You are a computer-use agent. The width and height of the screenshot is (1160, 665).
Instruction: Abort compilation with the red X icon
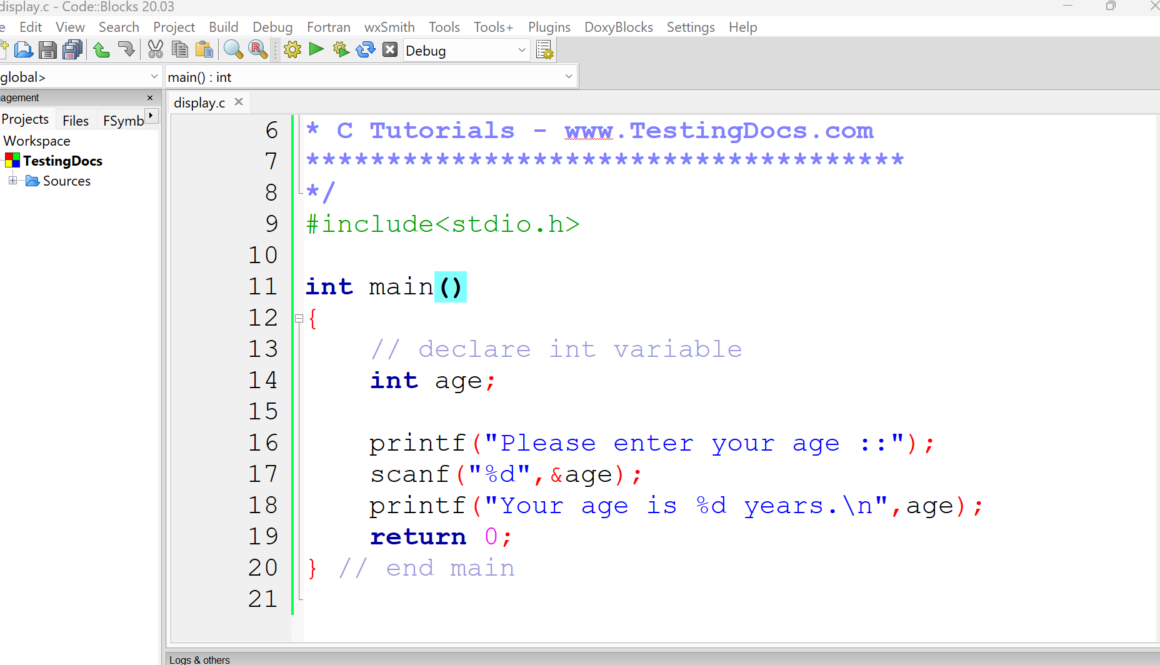[389, 49]
